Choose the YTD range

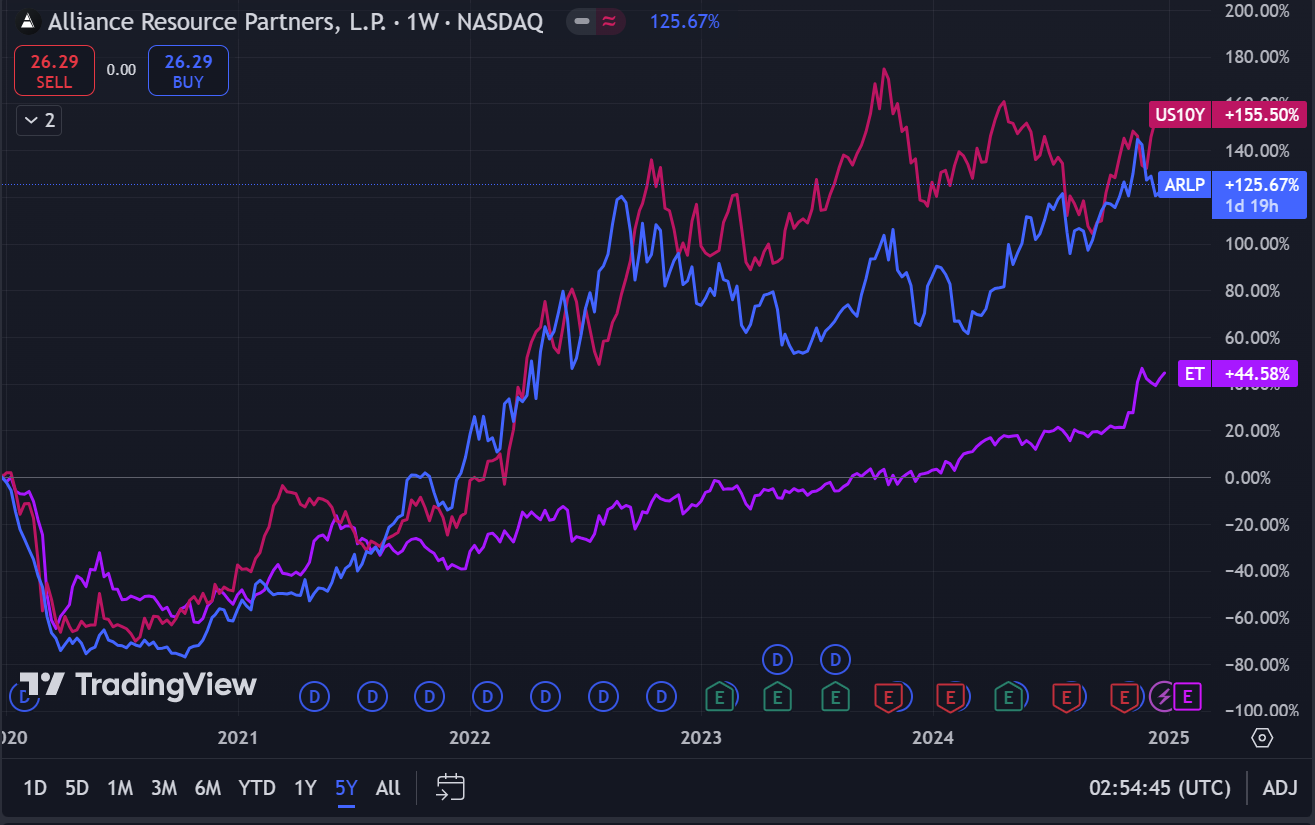click(x=257, y=788)
